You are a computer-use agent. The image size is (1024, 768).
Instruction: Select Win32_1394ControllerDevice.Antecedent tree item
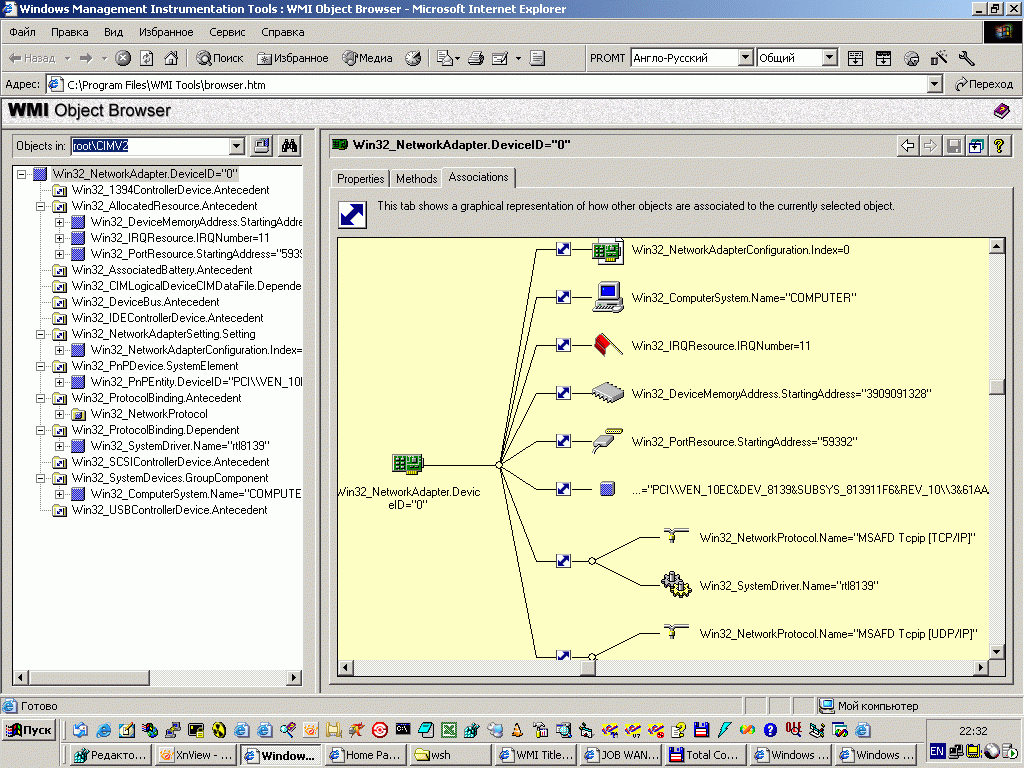coord(170,190)
